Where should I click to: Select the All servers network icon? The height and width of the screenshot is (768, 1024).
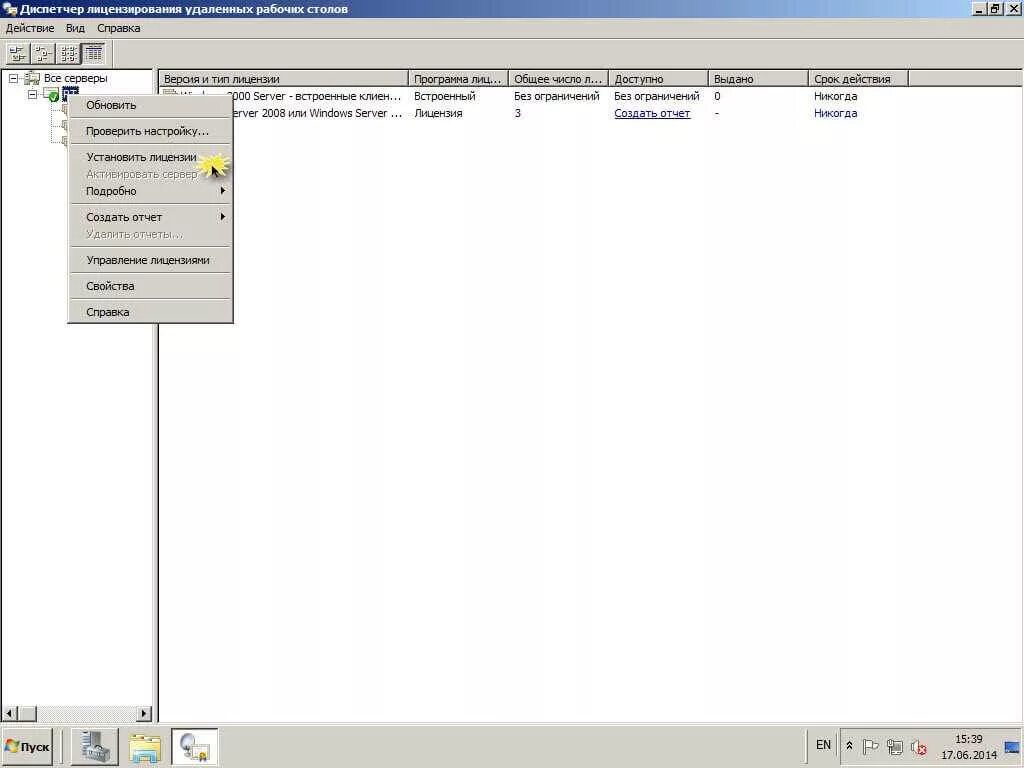click(31, 78)
